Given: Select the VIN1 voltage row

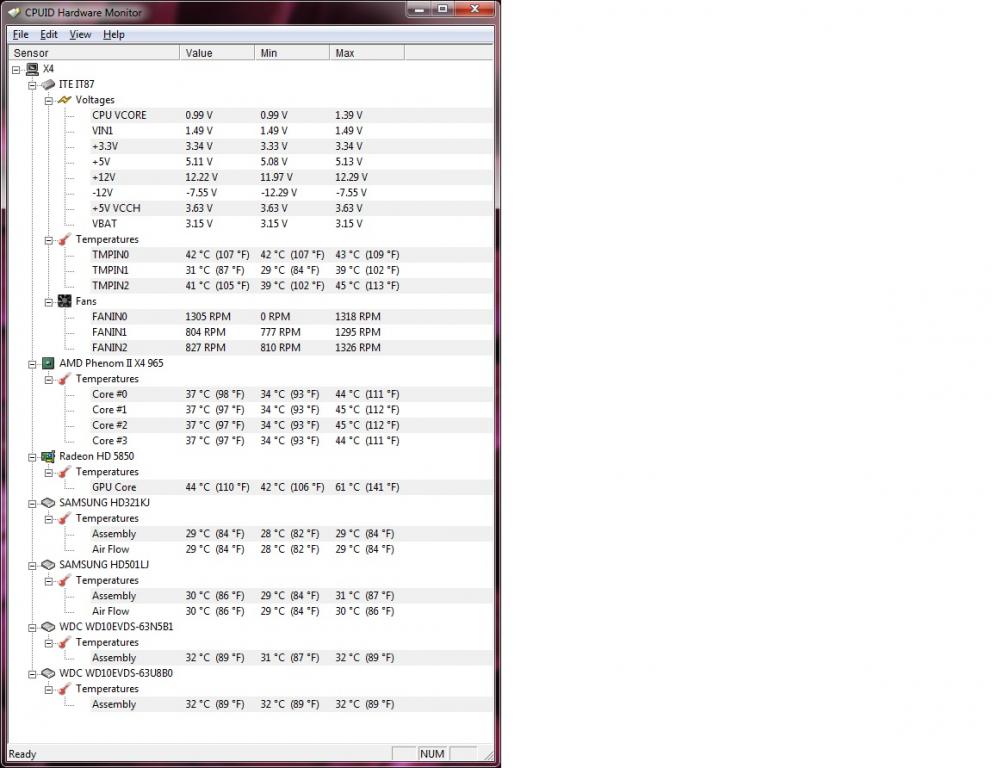Looking at the screenshot, I should (291, 131).
